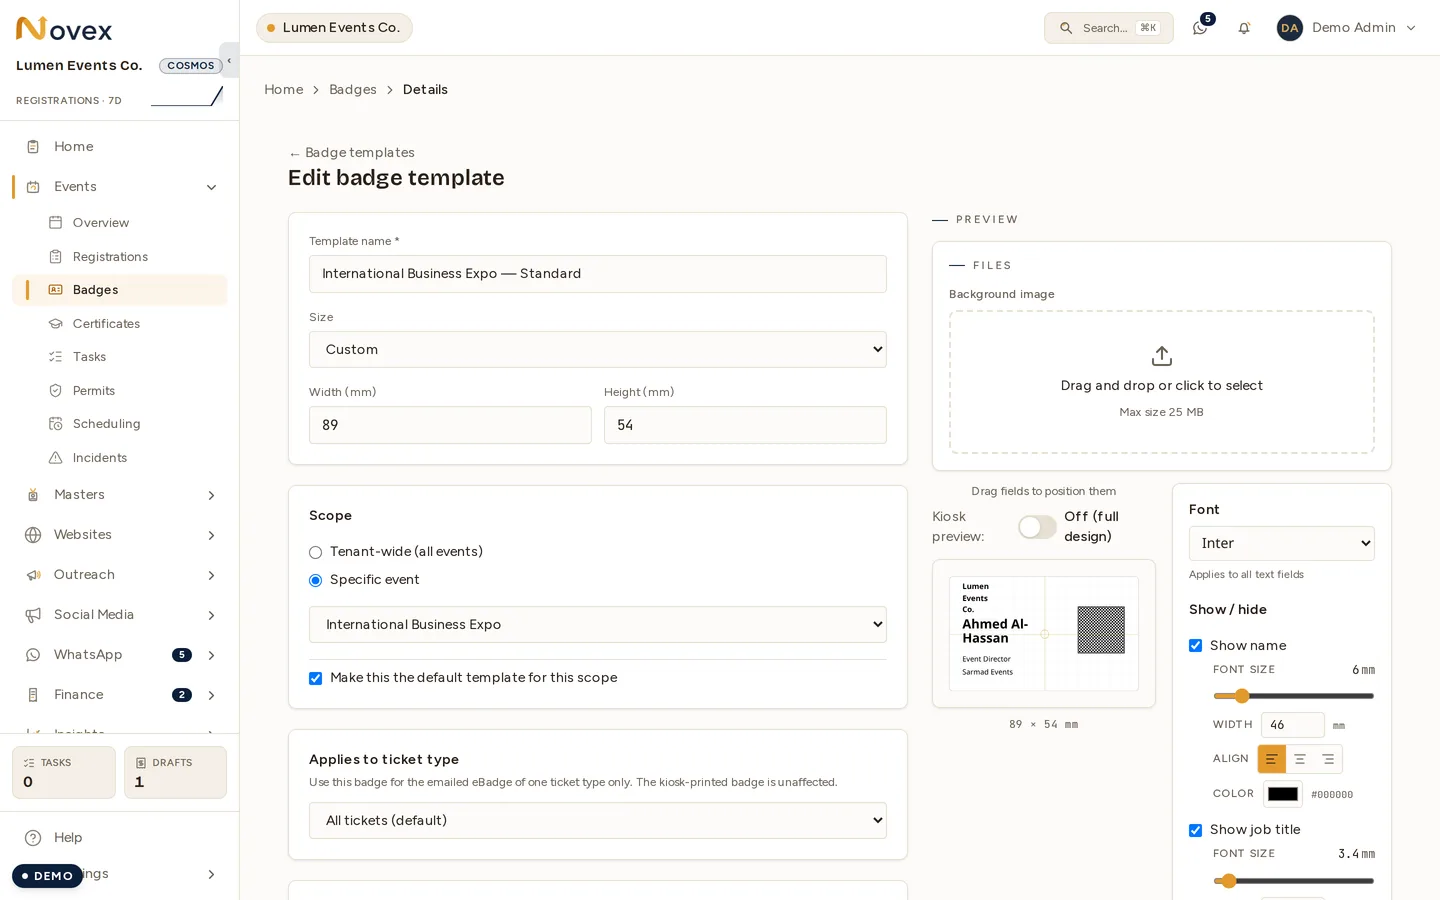This screenshot has width=1440, height=900.
Task: Open Demo Admin account menu
Action: 1346,28
